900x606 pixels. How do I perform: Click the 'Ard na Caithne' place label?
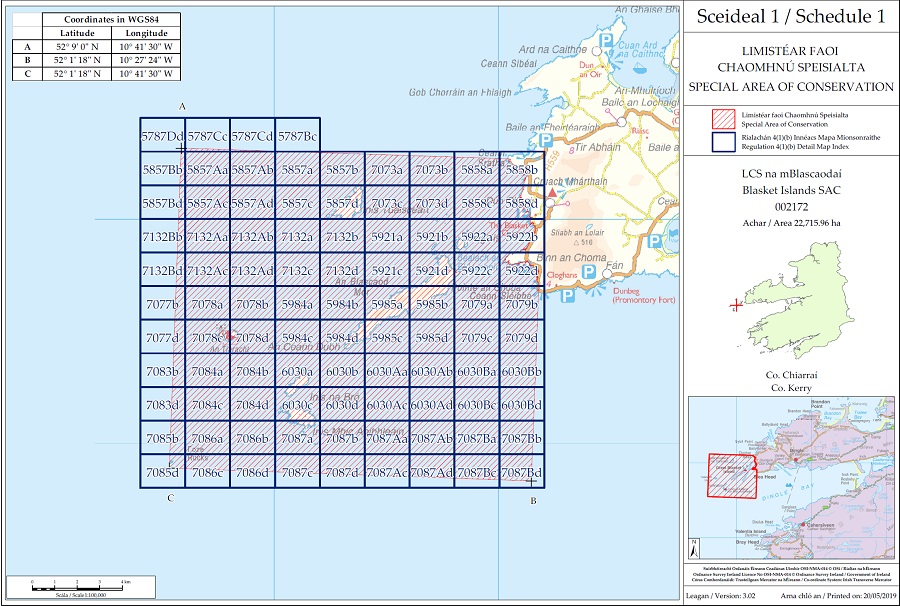(x=553, y=49)
